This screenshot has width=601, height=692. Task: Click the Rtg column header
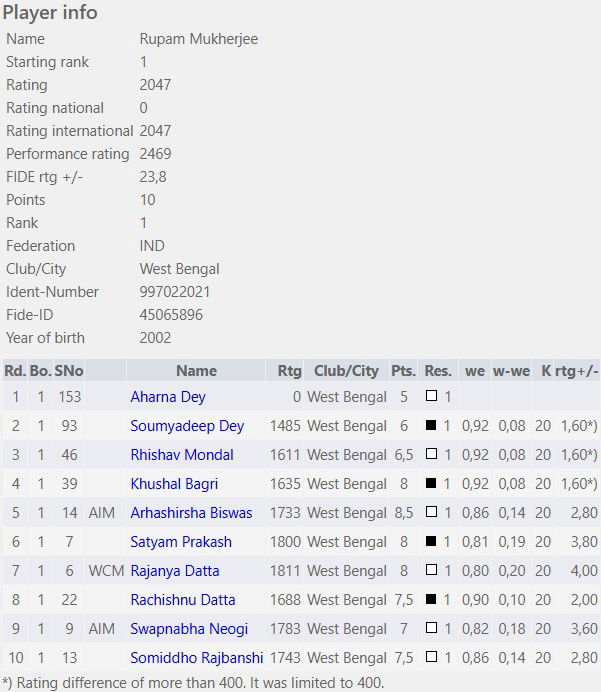[x=289, y=371]
